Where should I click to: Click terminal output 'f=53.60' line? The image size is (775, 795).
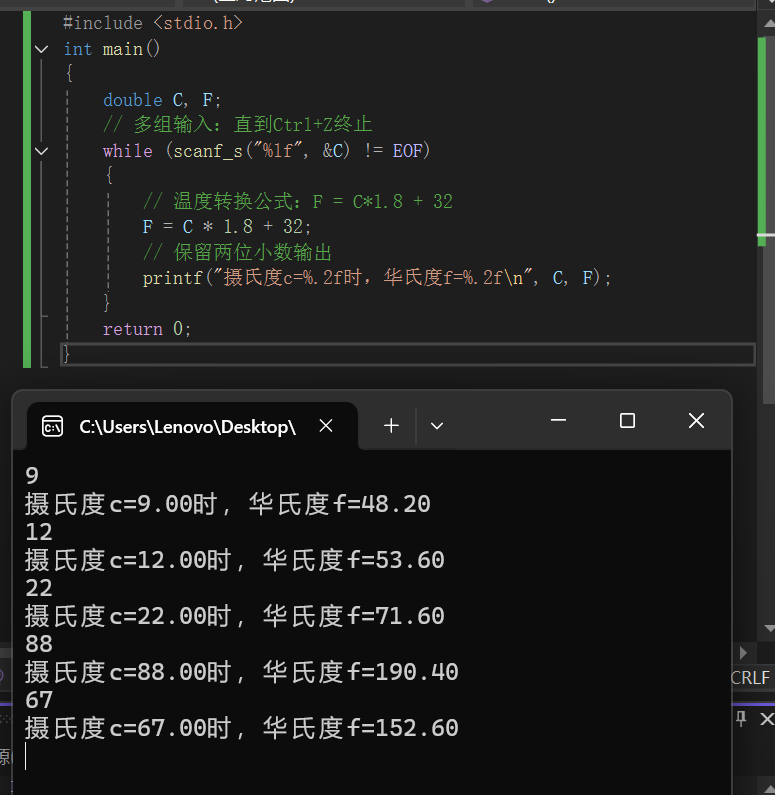[x=235, y=560]
